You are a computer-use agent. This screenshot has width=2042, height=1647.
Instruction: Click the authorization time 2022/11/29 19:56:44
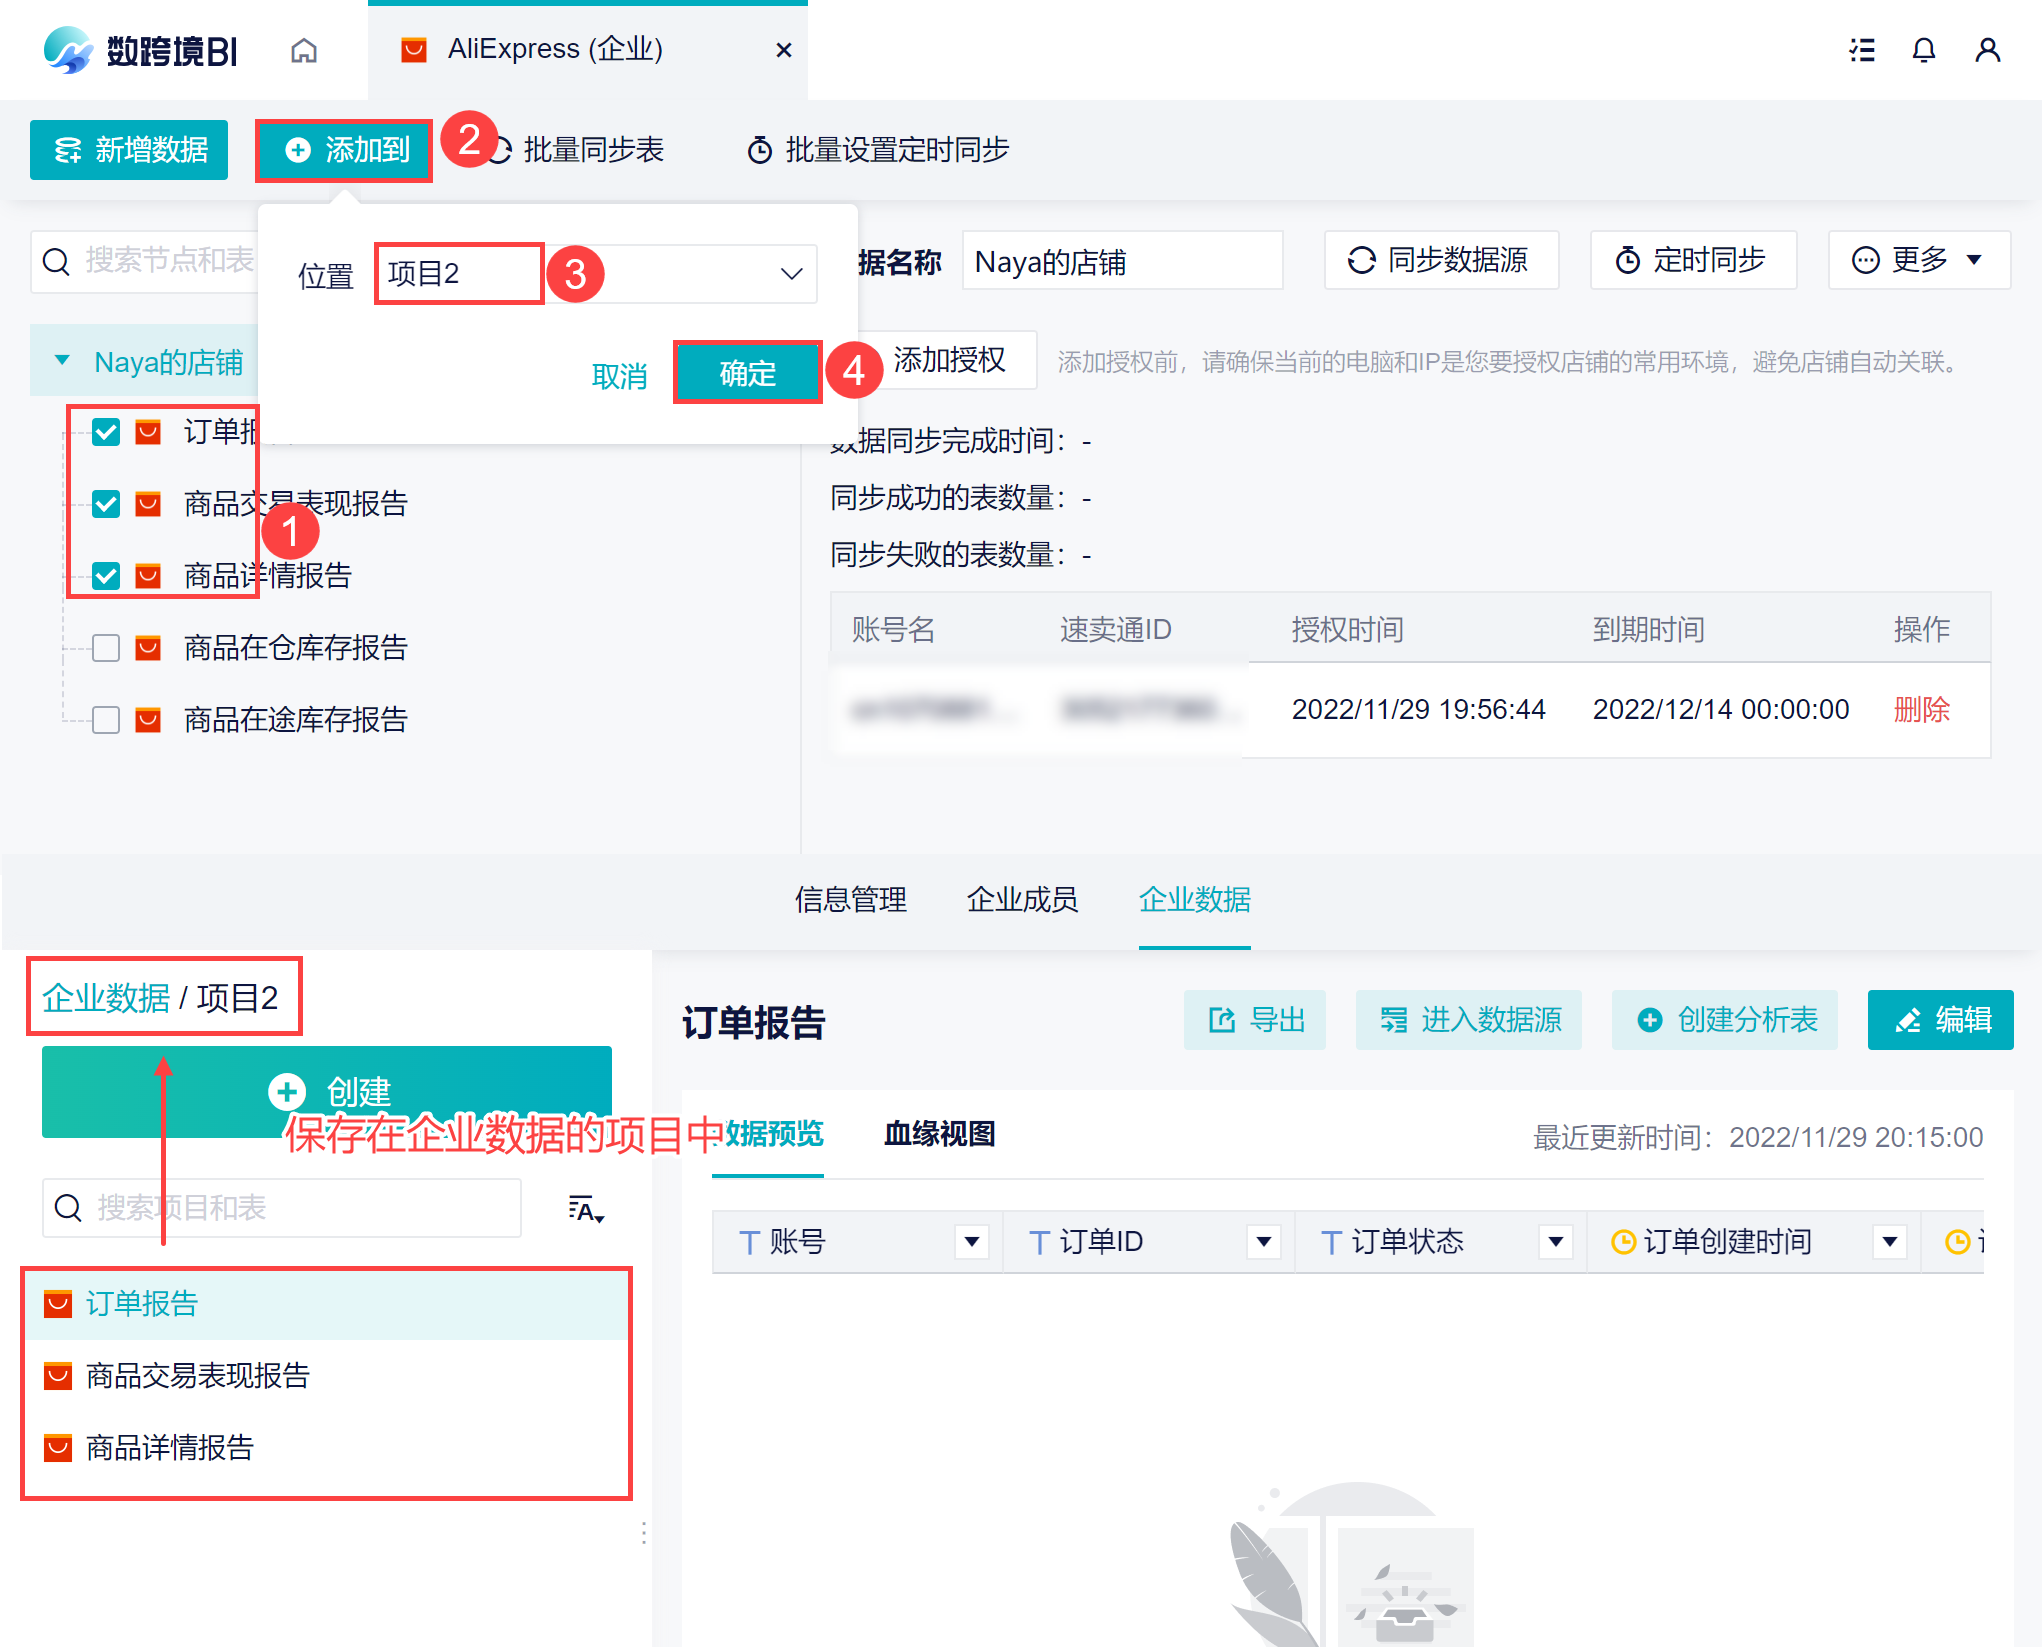pos(1418,709)
